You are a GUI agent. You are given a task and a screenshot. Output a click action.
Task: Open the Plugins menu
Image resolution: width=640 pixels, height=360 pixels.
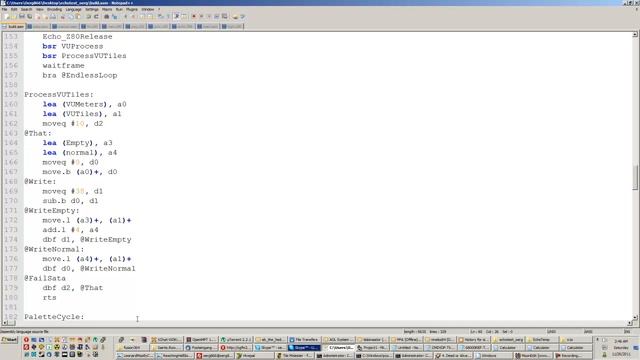(x=132, y=9)
